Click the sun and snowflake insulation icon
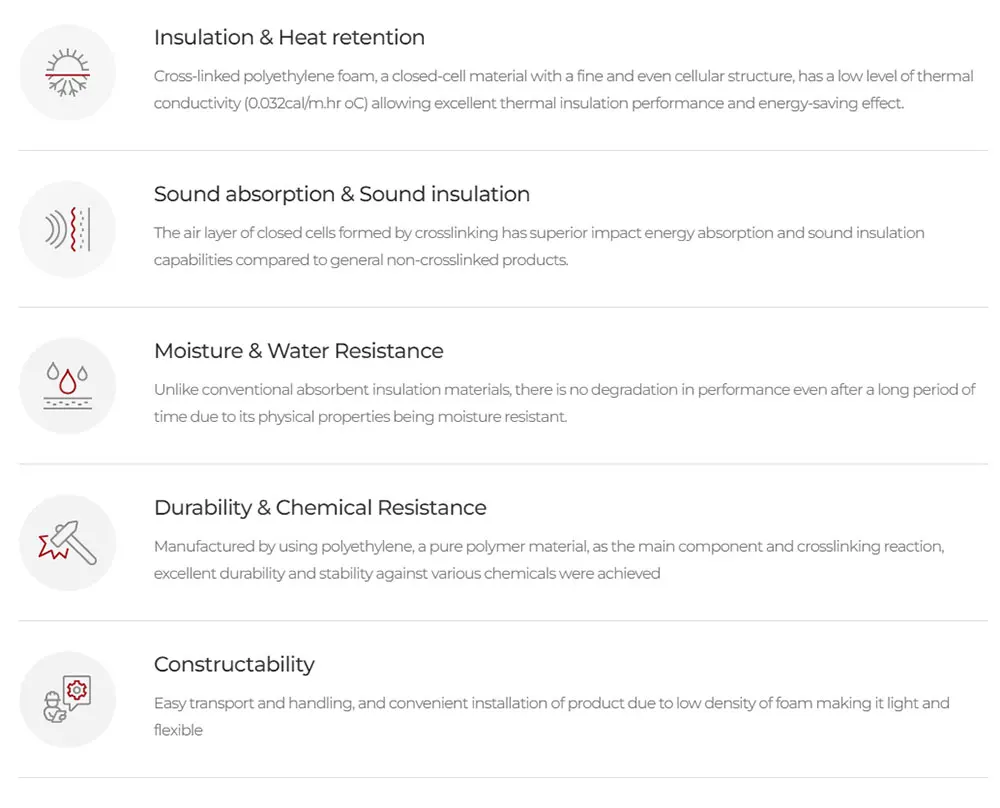1000x808 pixels. (68, 72)
